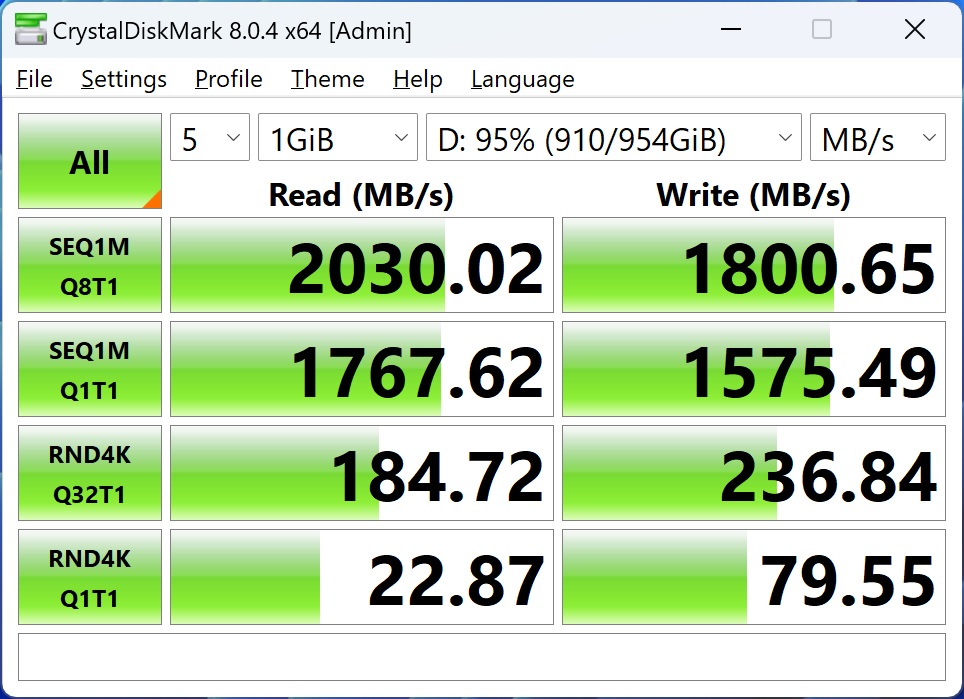Click the RND4K Q32T1 read result 184.72
The image size is (964, 699).
(362, 473)
